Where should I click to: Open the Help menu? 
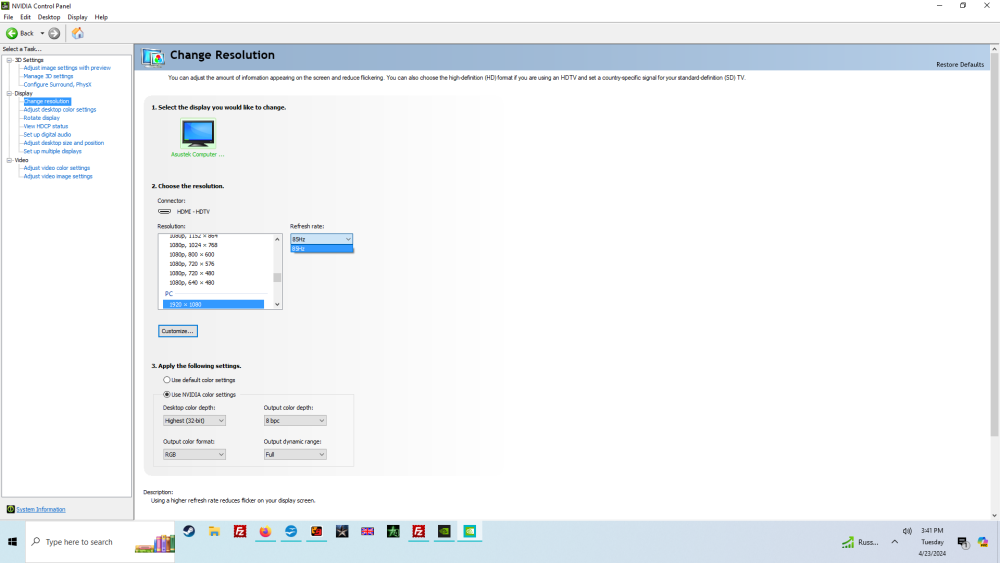[101, 17]
